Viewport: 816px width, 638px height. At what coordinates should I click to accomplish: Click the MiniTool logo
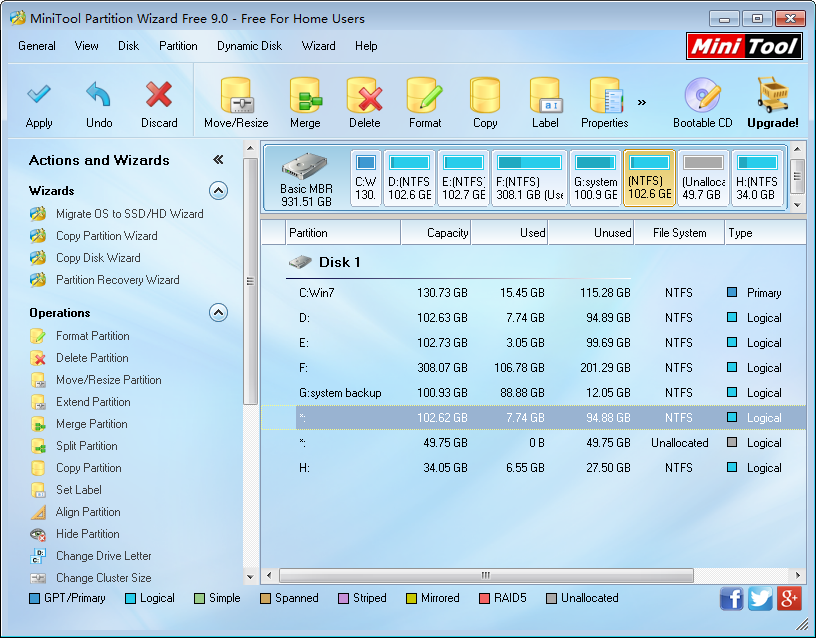pyautogui.click(x=744, y=46)
